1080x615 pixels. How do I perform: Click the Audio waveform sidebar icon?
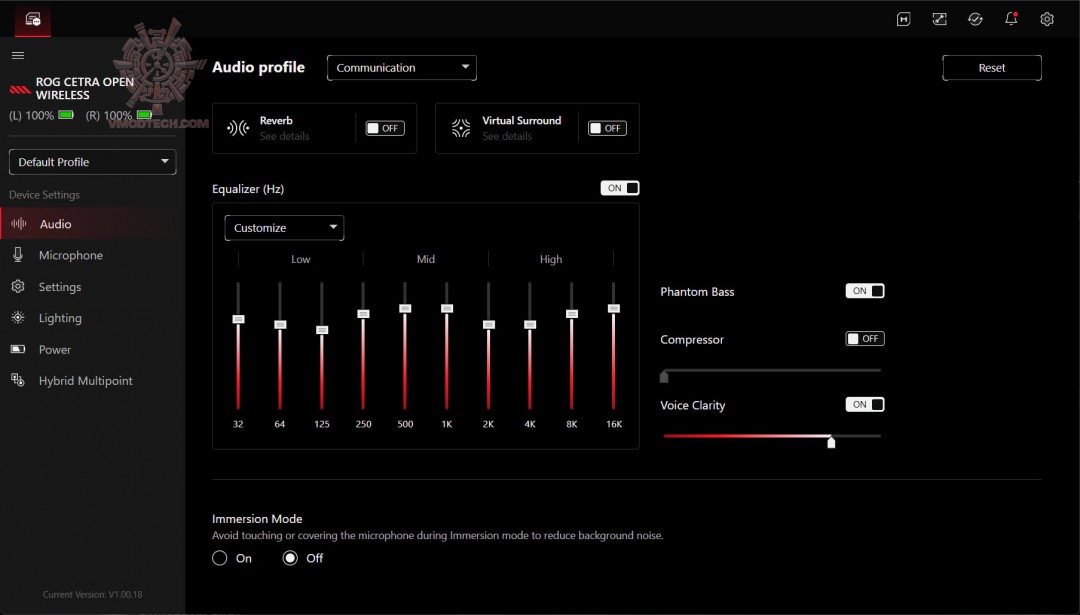coord(19,224)
